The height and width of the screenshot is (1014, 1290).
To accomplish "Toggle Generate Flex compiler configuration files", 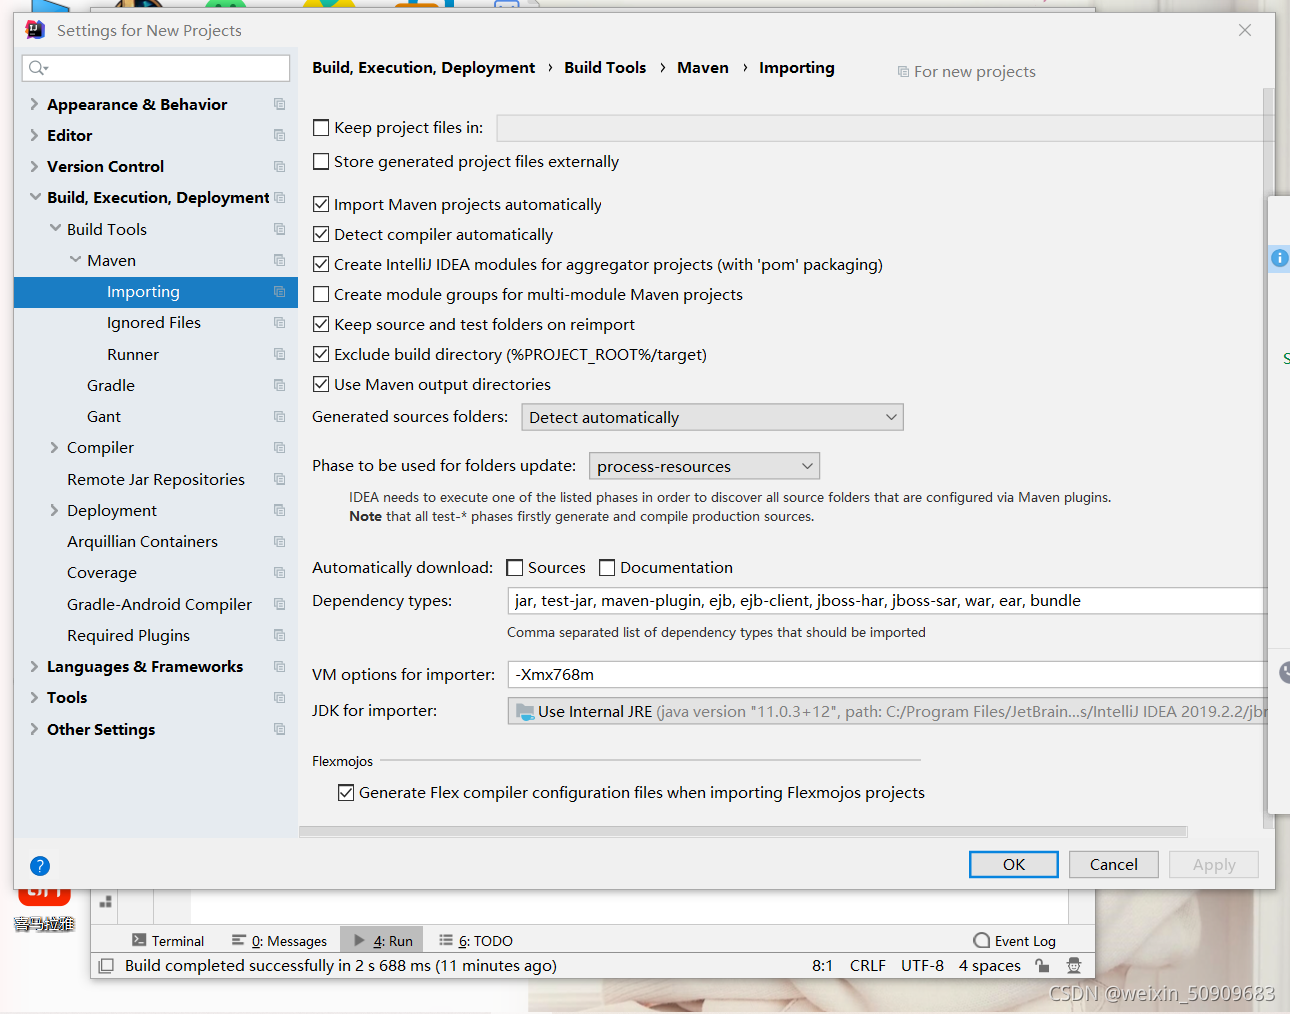I will (x=346, y=793).
